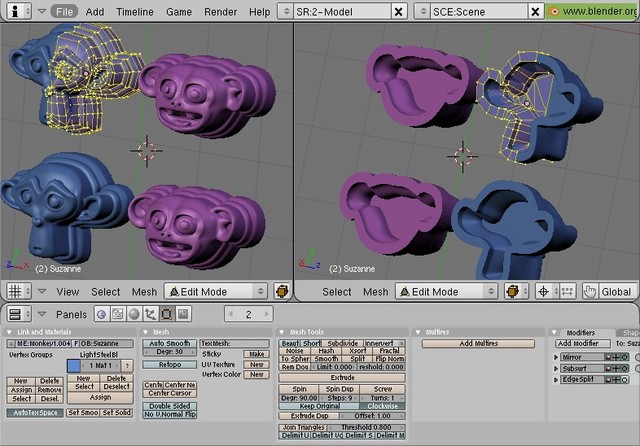Open the buttons window type selector
The width and height of the screenshot is (640, 446).
19,314
